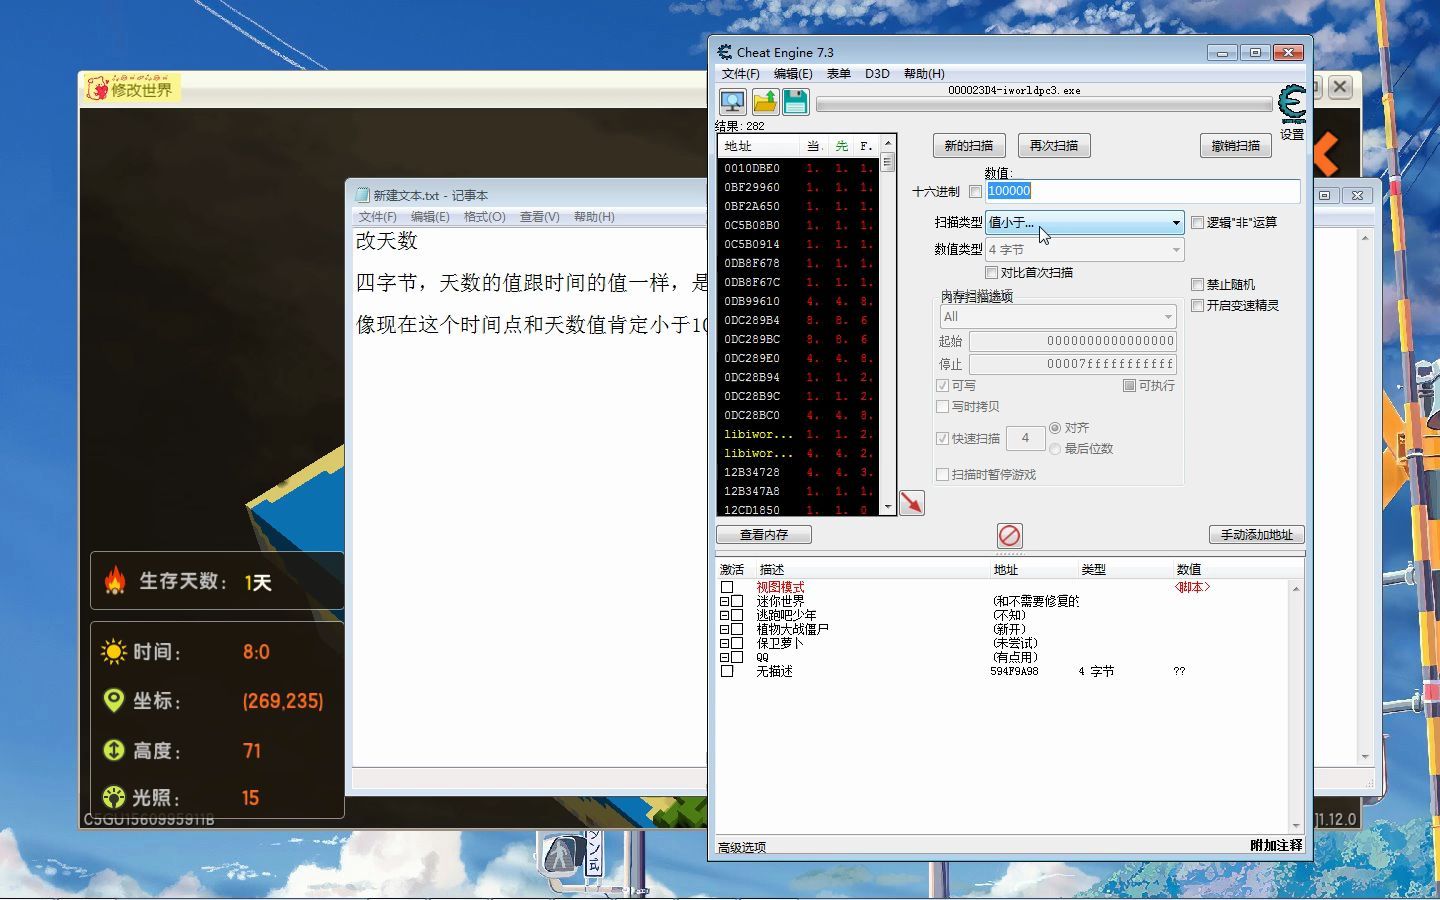Viewport: 1440px width, 900px height.
Task: Click the red clear-list circle icon
Action: [x=1010, y=535]
